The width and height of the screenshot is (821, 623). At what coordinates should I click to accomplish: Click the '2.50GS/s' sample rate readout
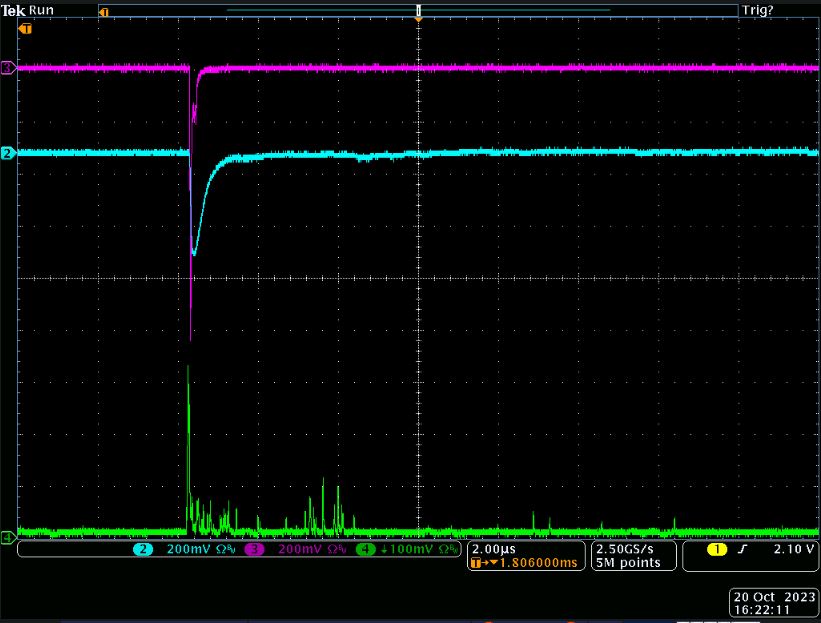click(625, 549)
